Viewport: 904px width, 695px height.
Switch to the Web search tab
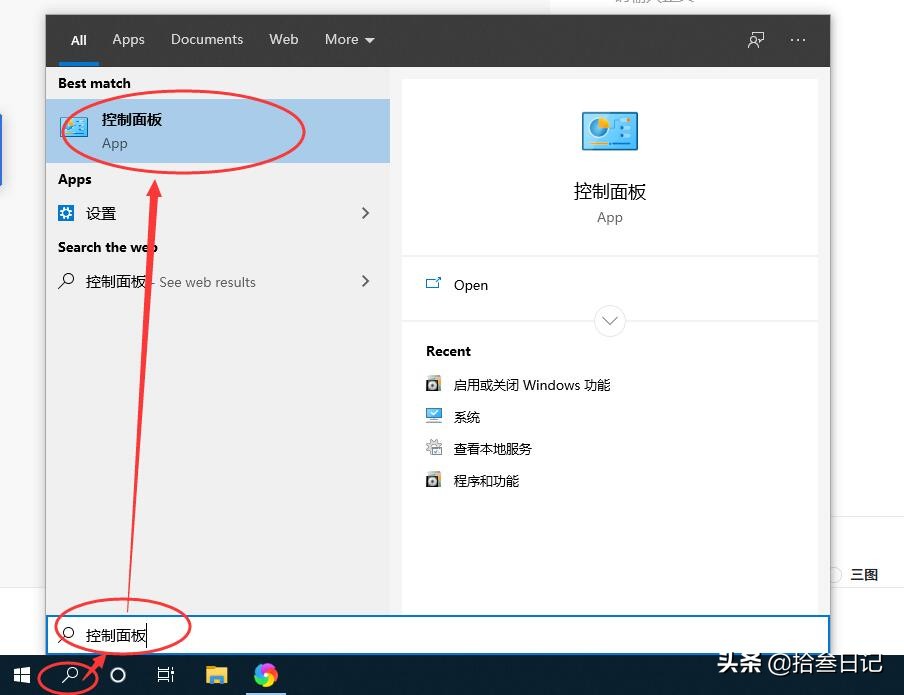283,39
